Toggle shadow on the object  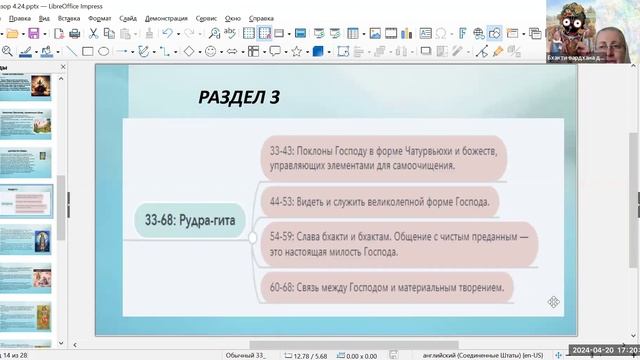[x=426, y=51]
